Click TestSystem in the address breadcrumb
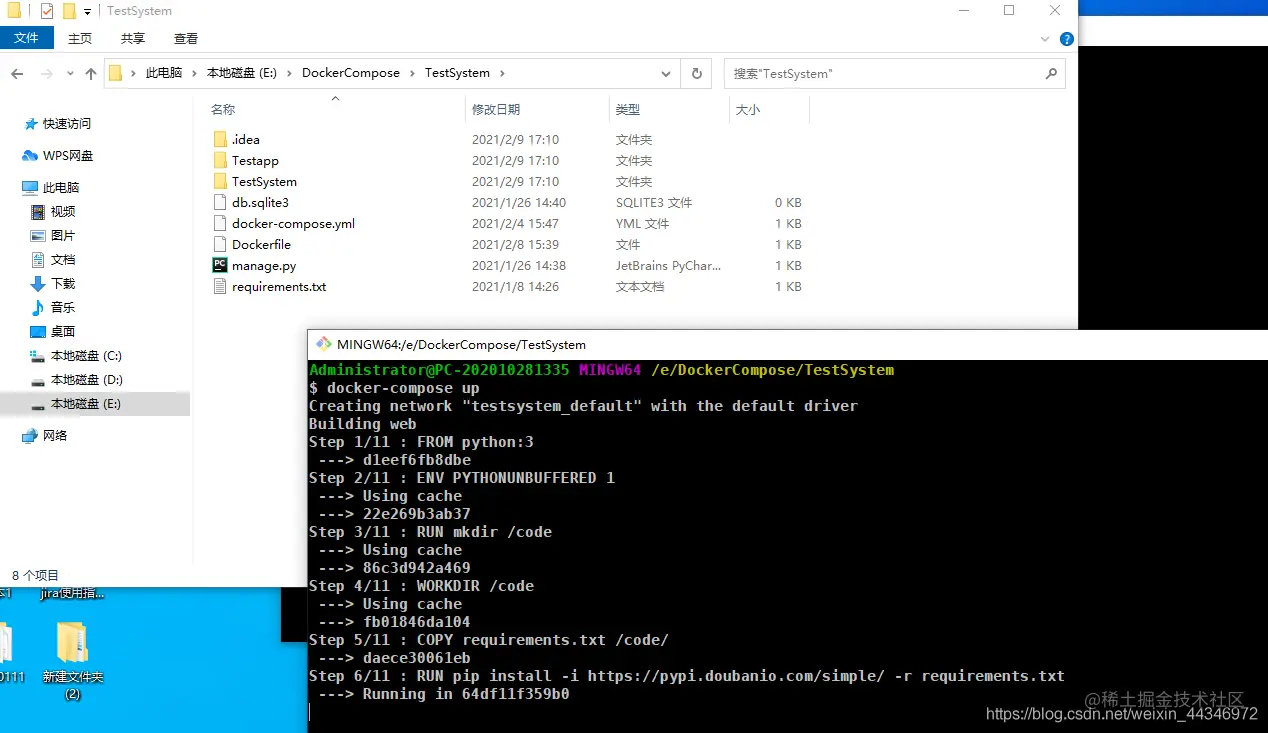Screen dimensions: 1268x733 point(457,73)
